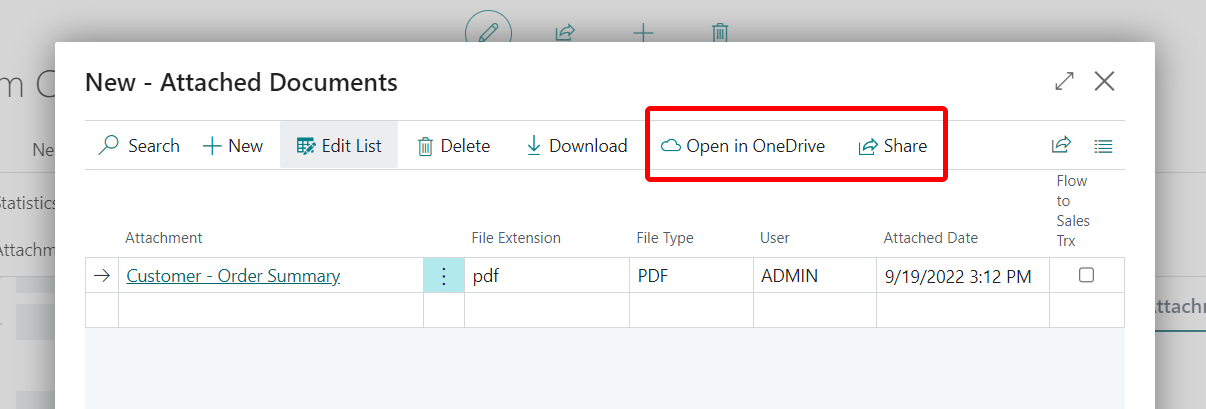Click the Attached Date column header
1206x409 pixels.
[x=930, y=238]
